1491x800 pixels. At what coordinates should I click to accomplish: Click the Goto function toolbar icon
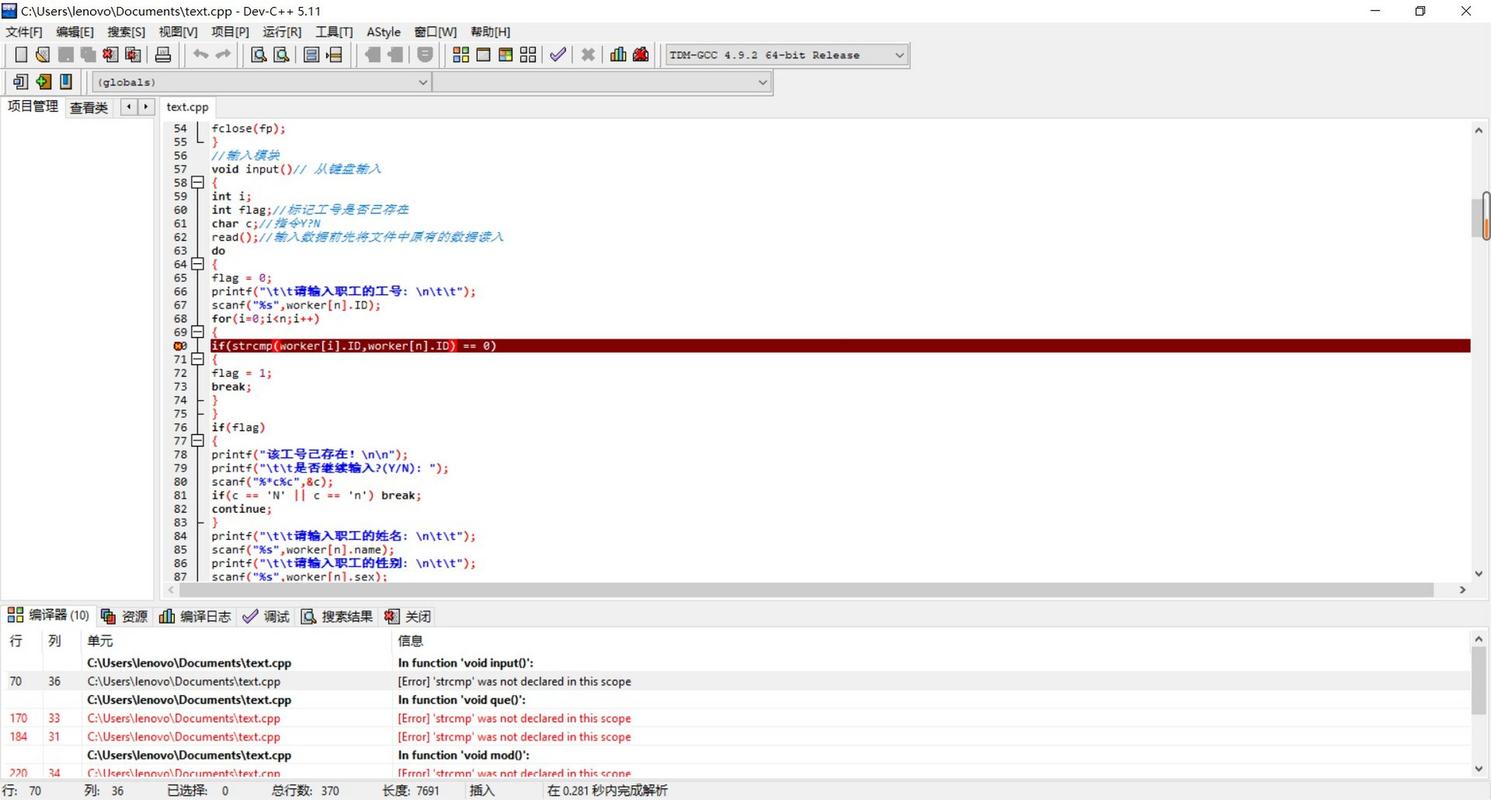pos(311,55)
